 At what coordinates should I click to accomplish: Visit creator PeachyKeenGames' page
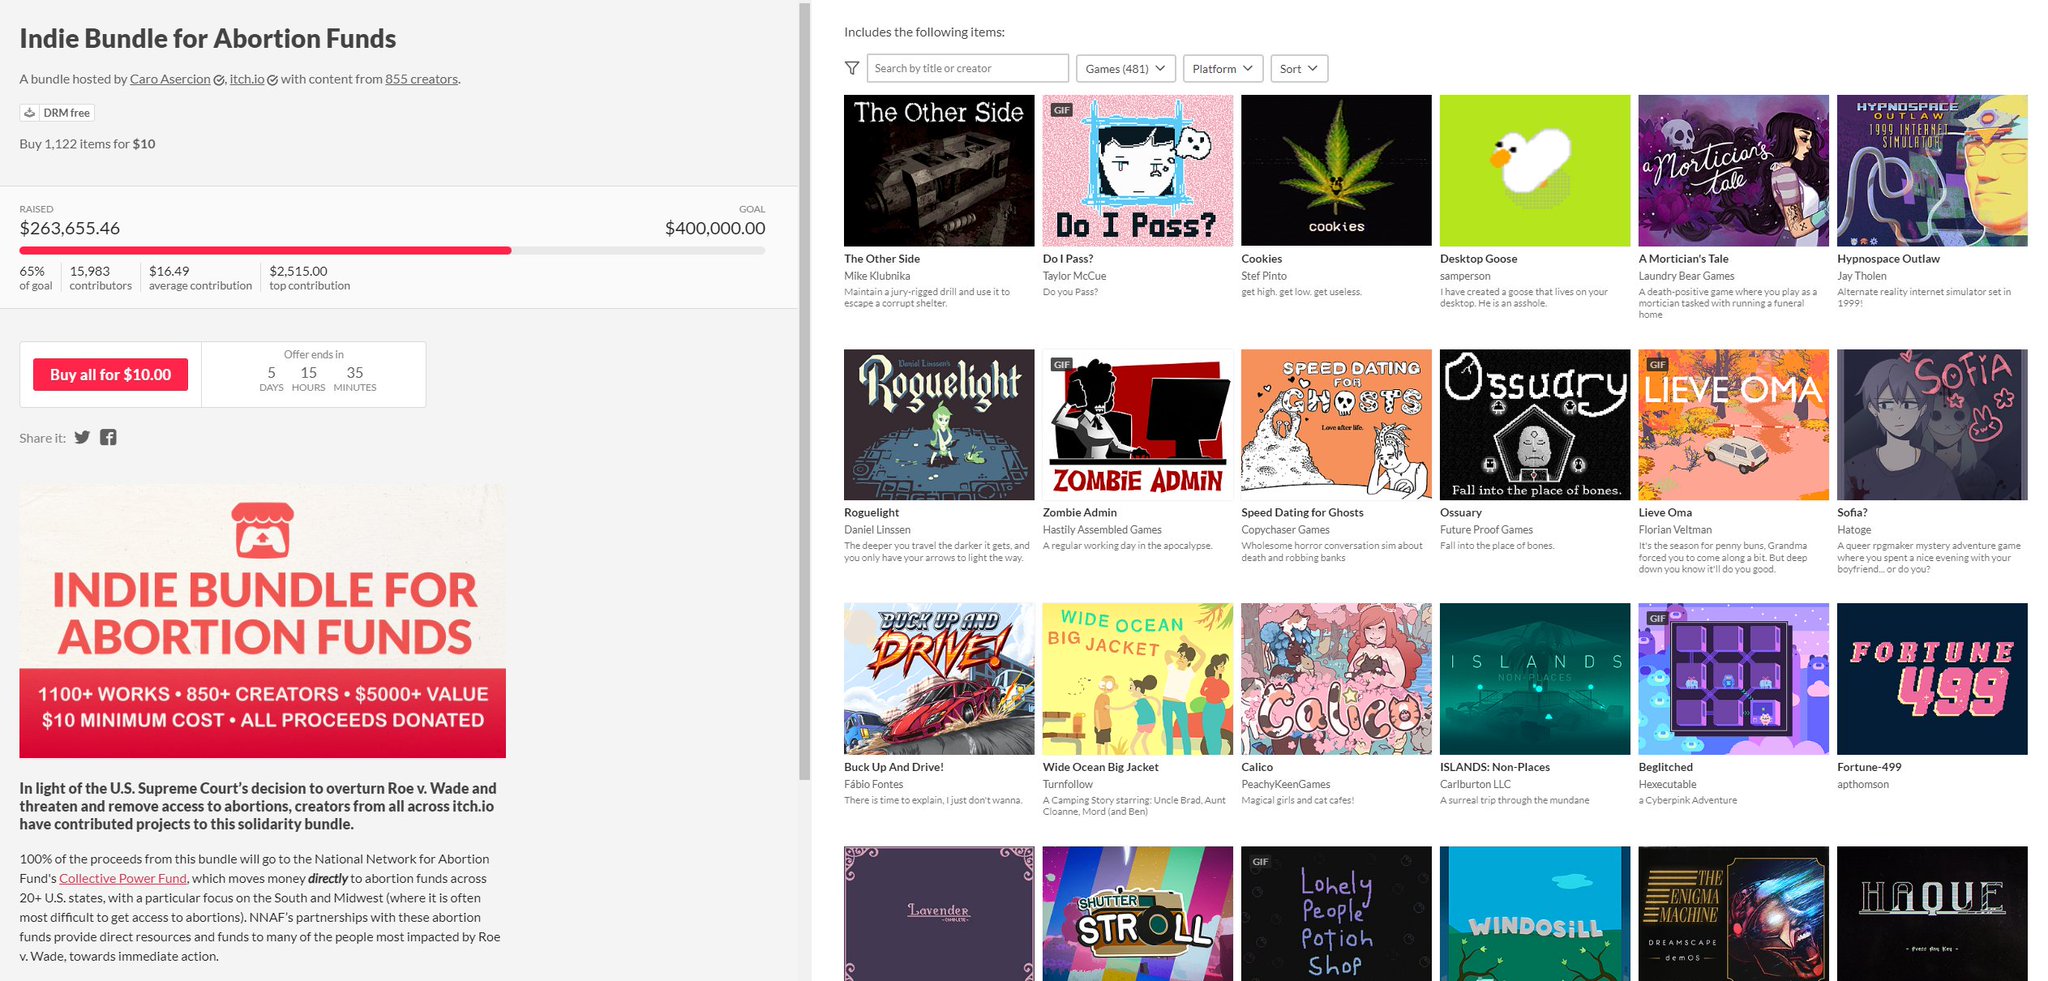pos(1286,784)
